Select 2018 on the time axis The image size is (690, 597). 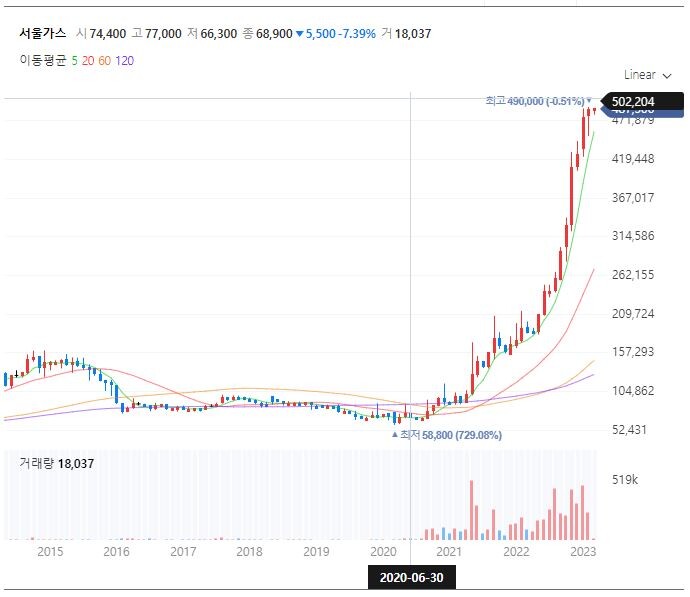point(249,551)
